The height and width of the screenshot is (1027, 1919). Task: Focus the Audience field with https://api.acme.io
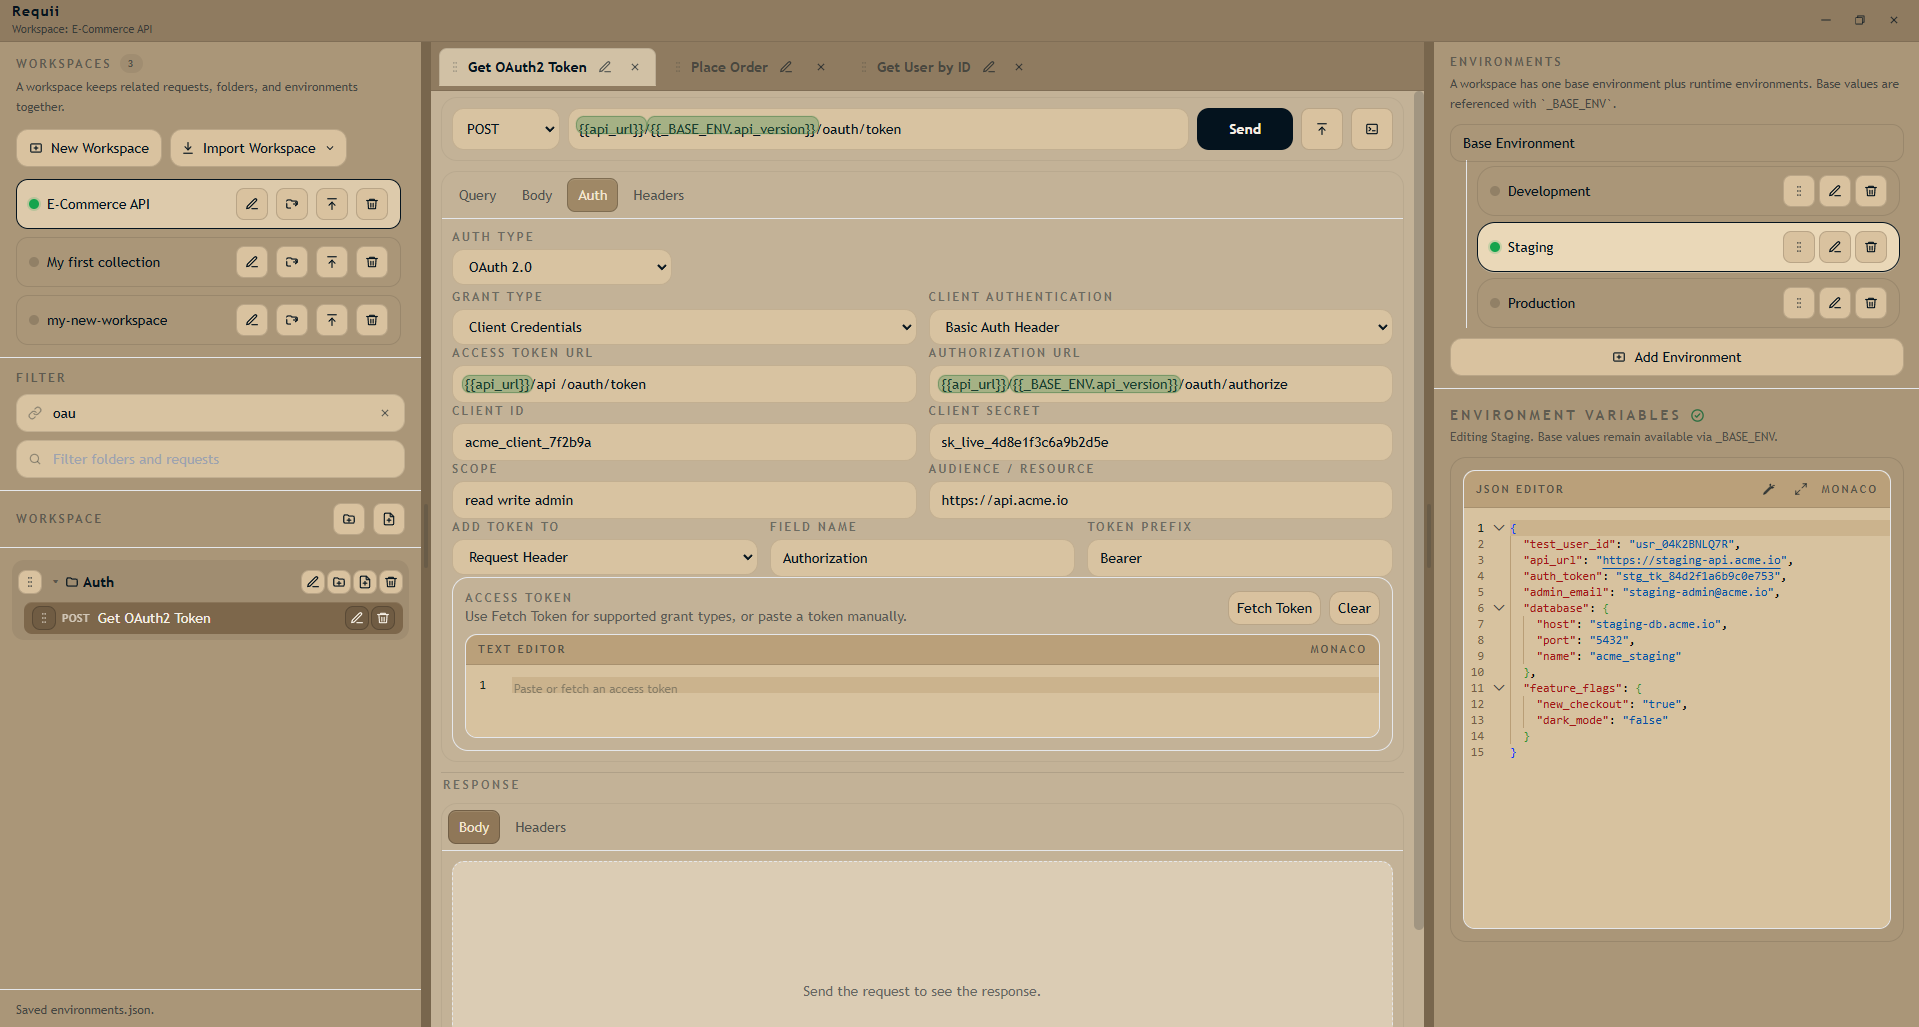(1160, 500)
